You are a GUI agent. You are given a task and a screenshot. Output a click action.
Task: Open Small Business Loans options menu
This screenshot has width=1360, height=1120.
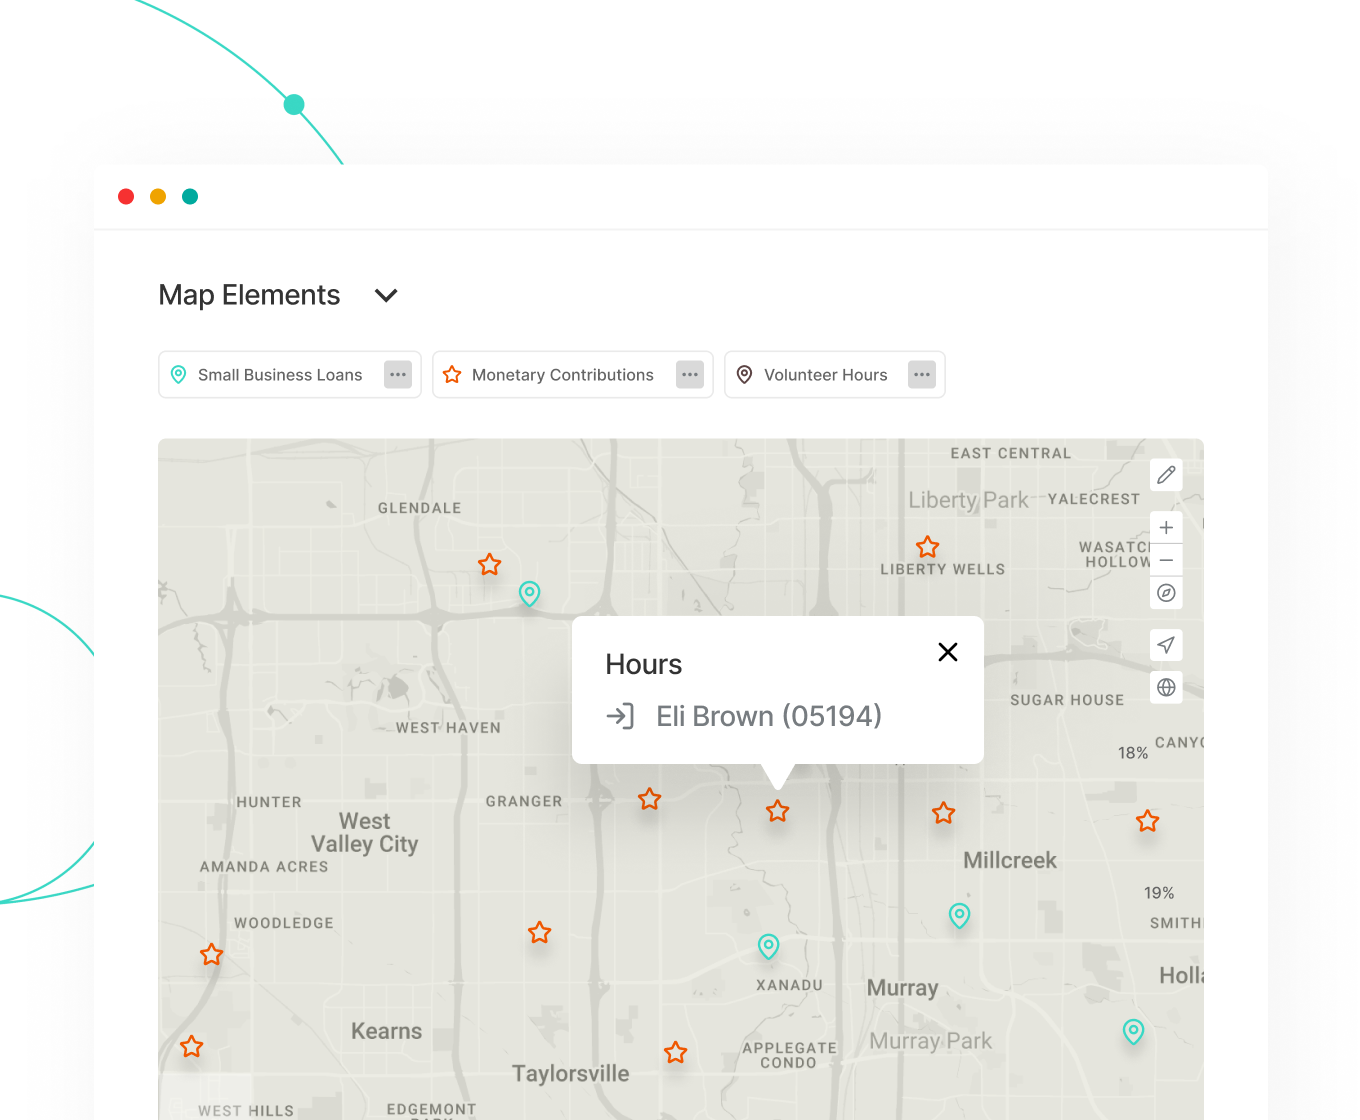point(398,375)
